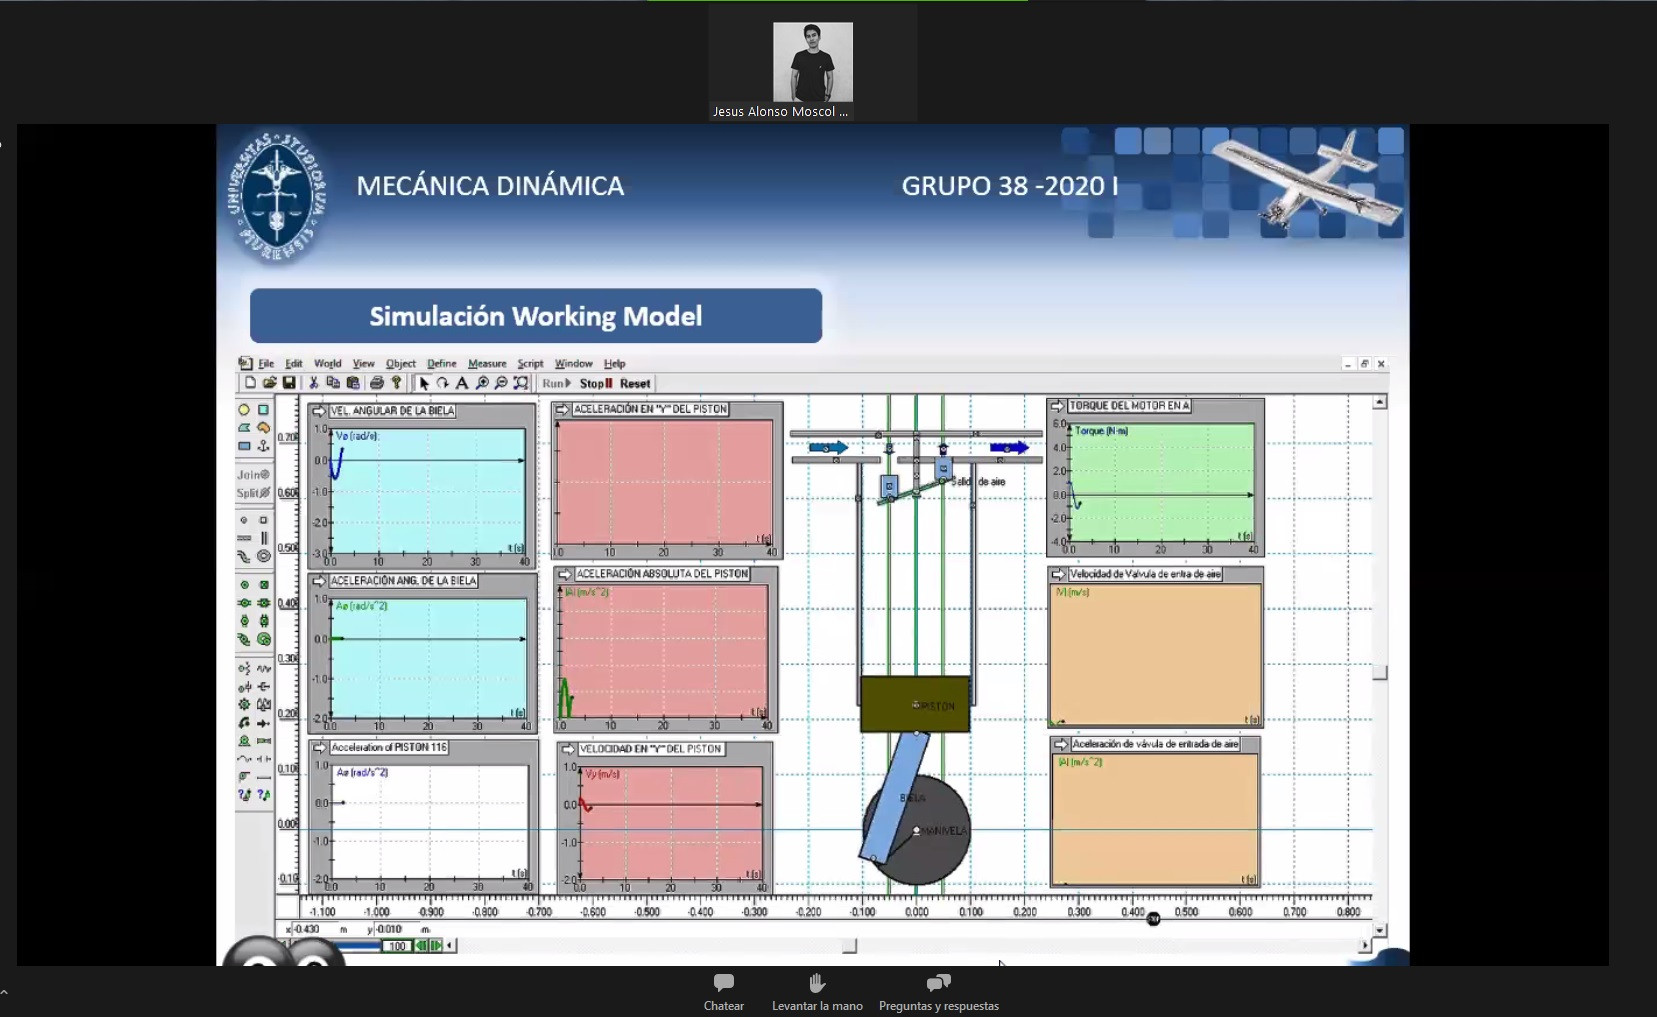This screenshot has width=1657, height=1017.
Task: Expand the Object menu
Action: point(400,364)
